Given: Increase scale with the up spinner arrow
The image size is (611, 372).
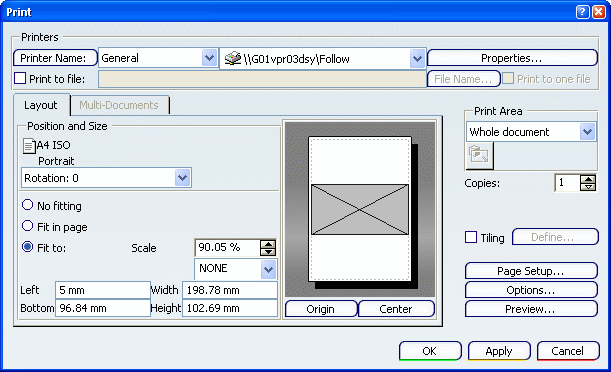Looking at the screenshot, I should (268, 244).
